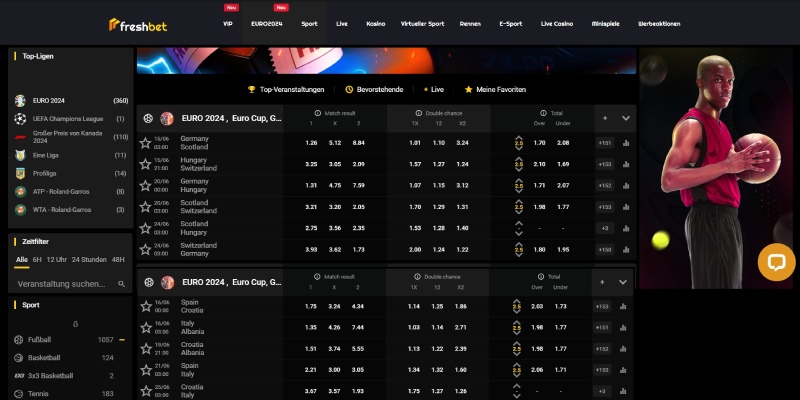Open the live chat support bubble
The height and width of the screenshot is (400, 800).
[x=776, y=262]
